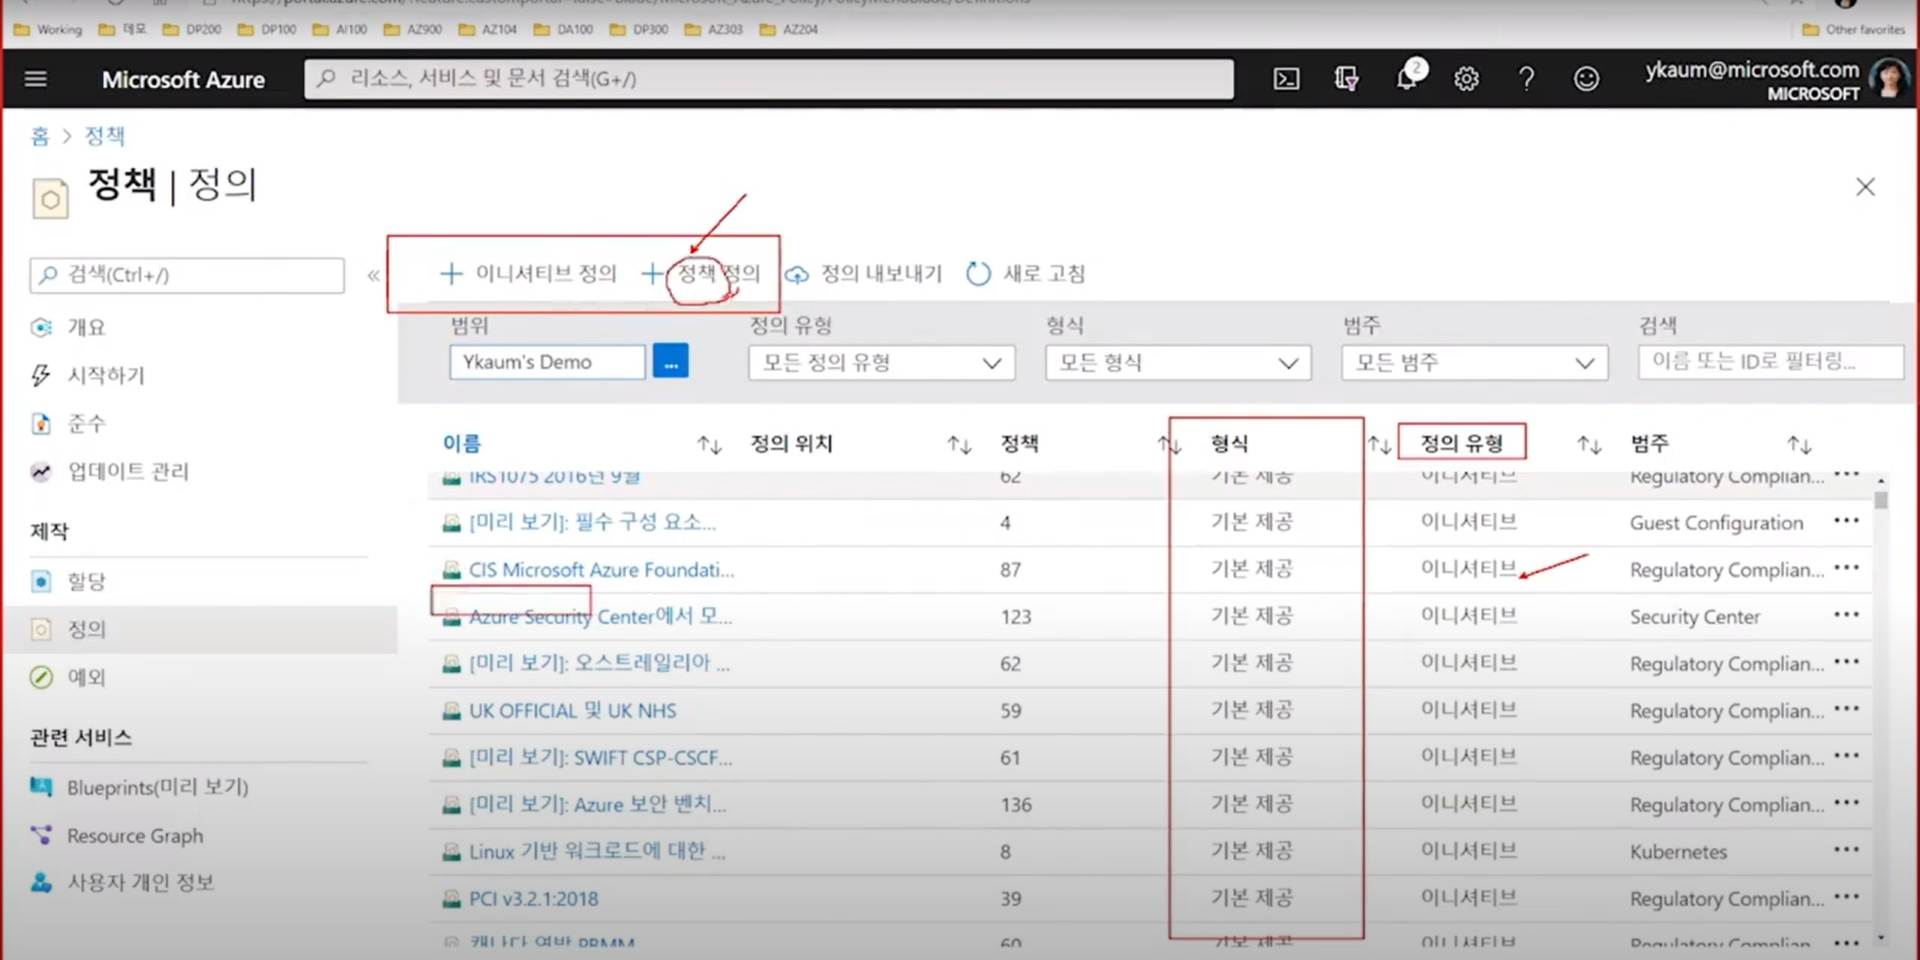Open more options for Security Center row
Viewport: 1920px width, 960px height.
1846,615
